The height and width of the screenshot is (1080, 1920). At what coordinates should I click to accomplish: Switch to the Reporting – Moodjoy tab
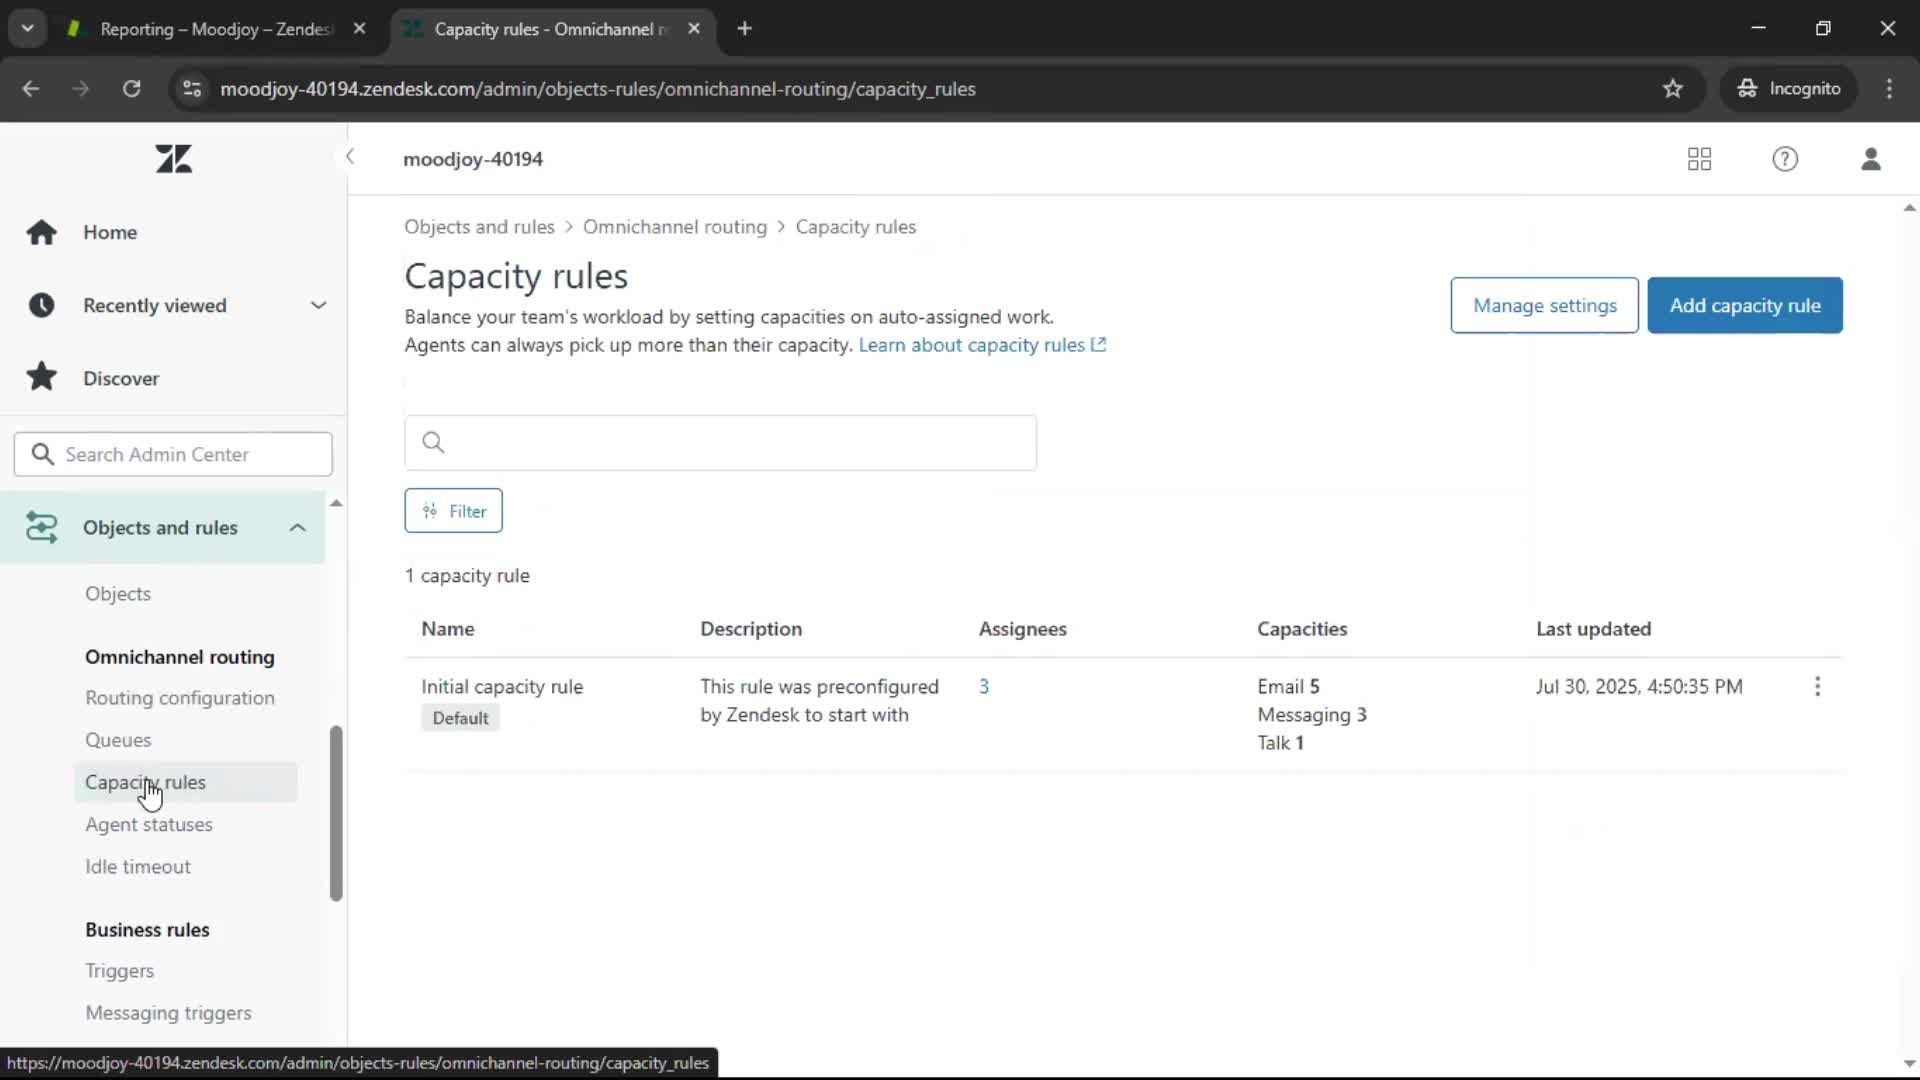click(215, 29)
